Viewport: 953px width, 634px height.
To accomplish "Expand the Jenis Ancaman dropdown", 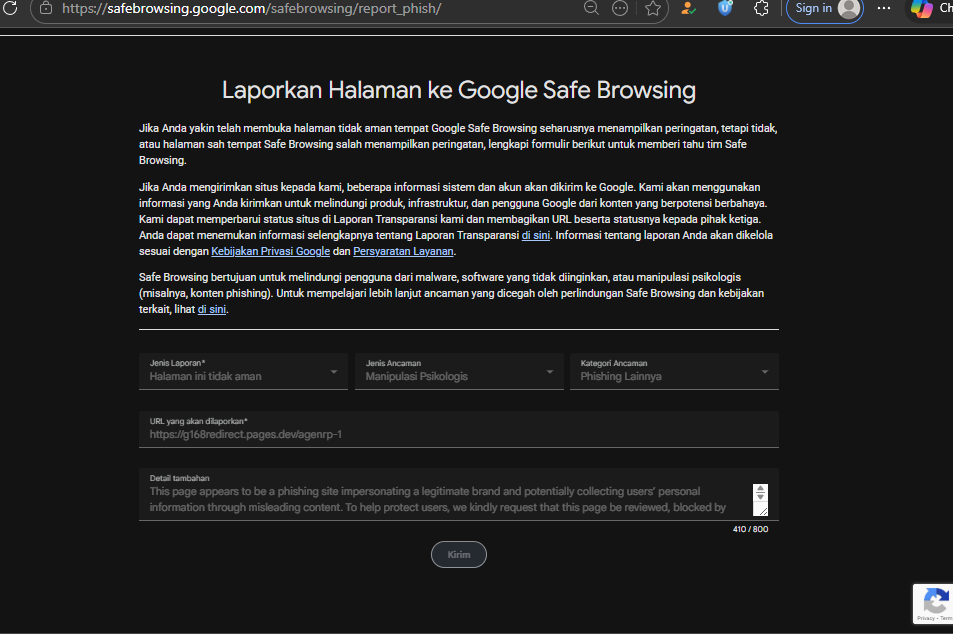I will click(x=459, y=371).
